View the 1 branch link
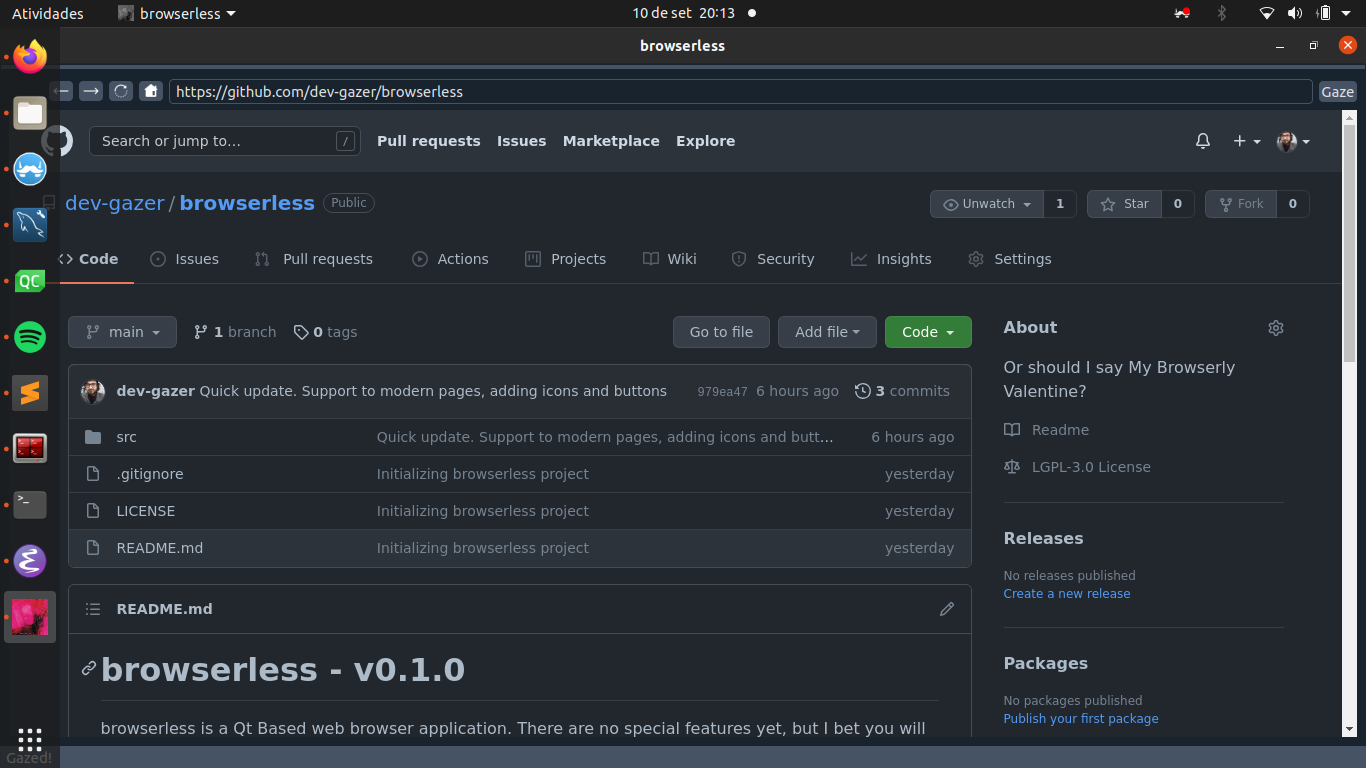Image resolution: width=1366 pixels, height=768 pixels. [235, 332]
